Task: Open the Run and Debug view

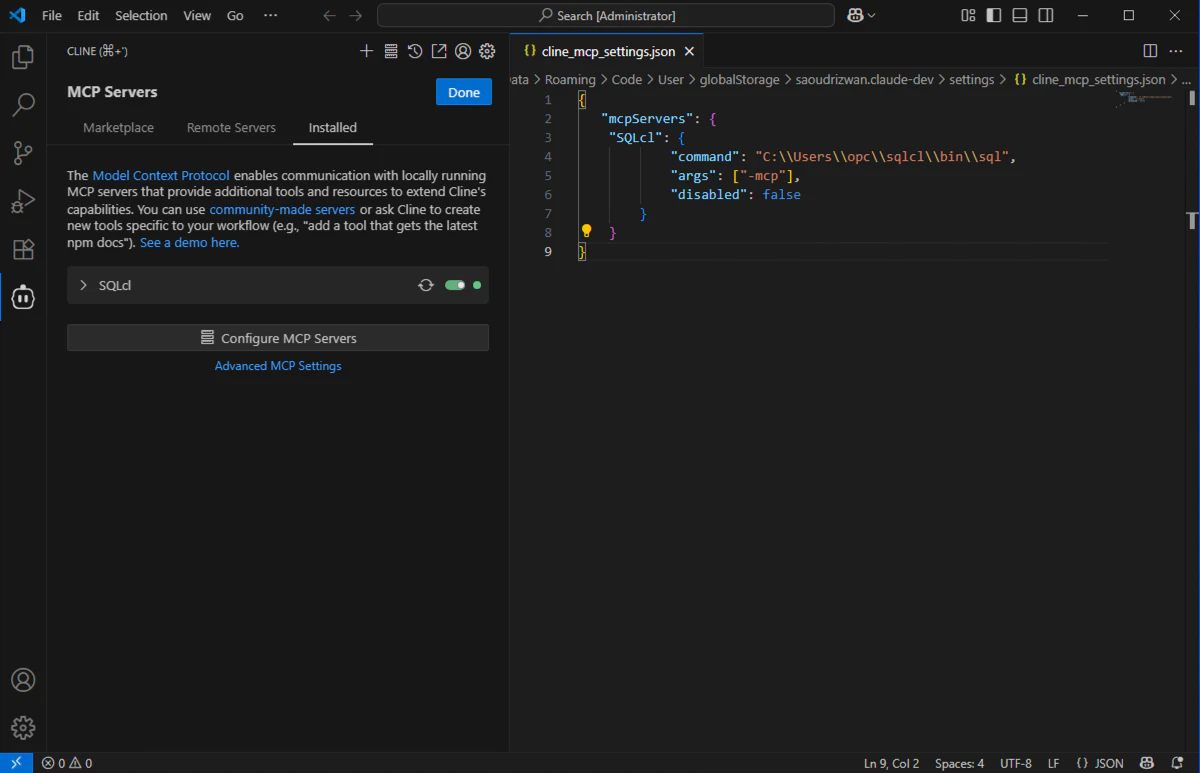Action: 23,201
